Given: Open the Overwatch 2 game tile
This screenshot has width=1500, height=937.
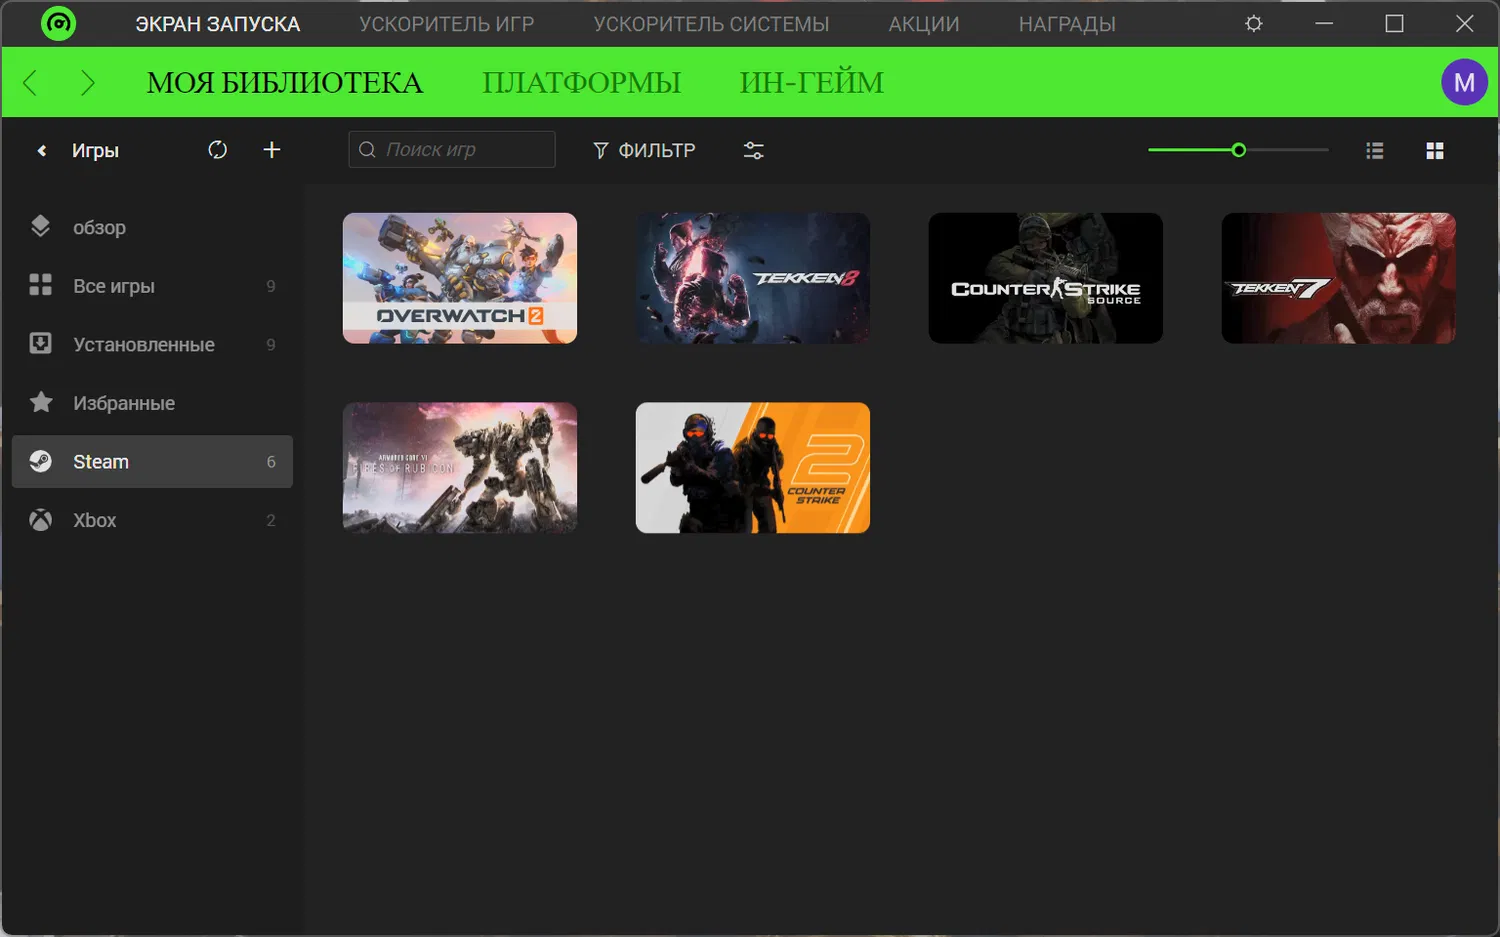Looking at the screenshot, I should coord(460,278).
